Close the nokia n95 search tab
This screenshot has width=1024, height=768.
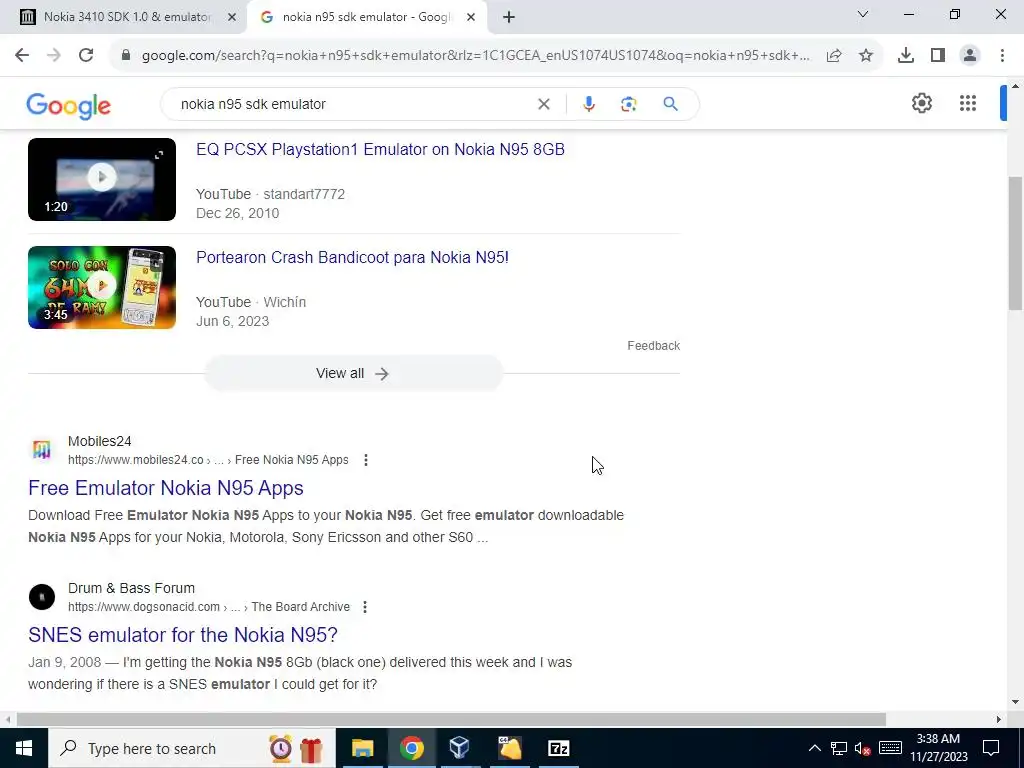471,17
